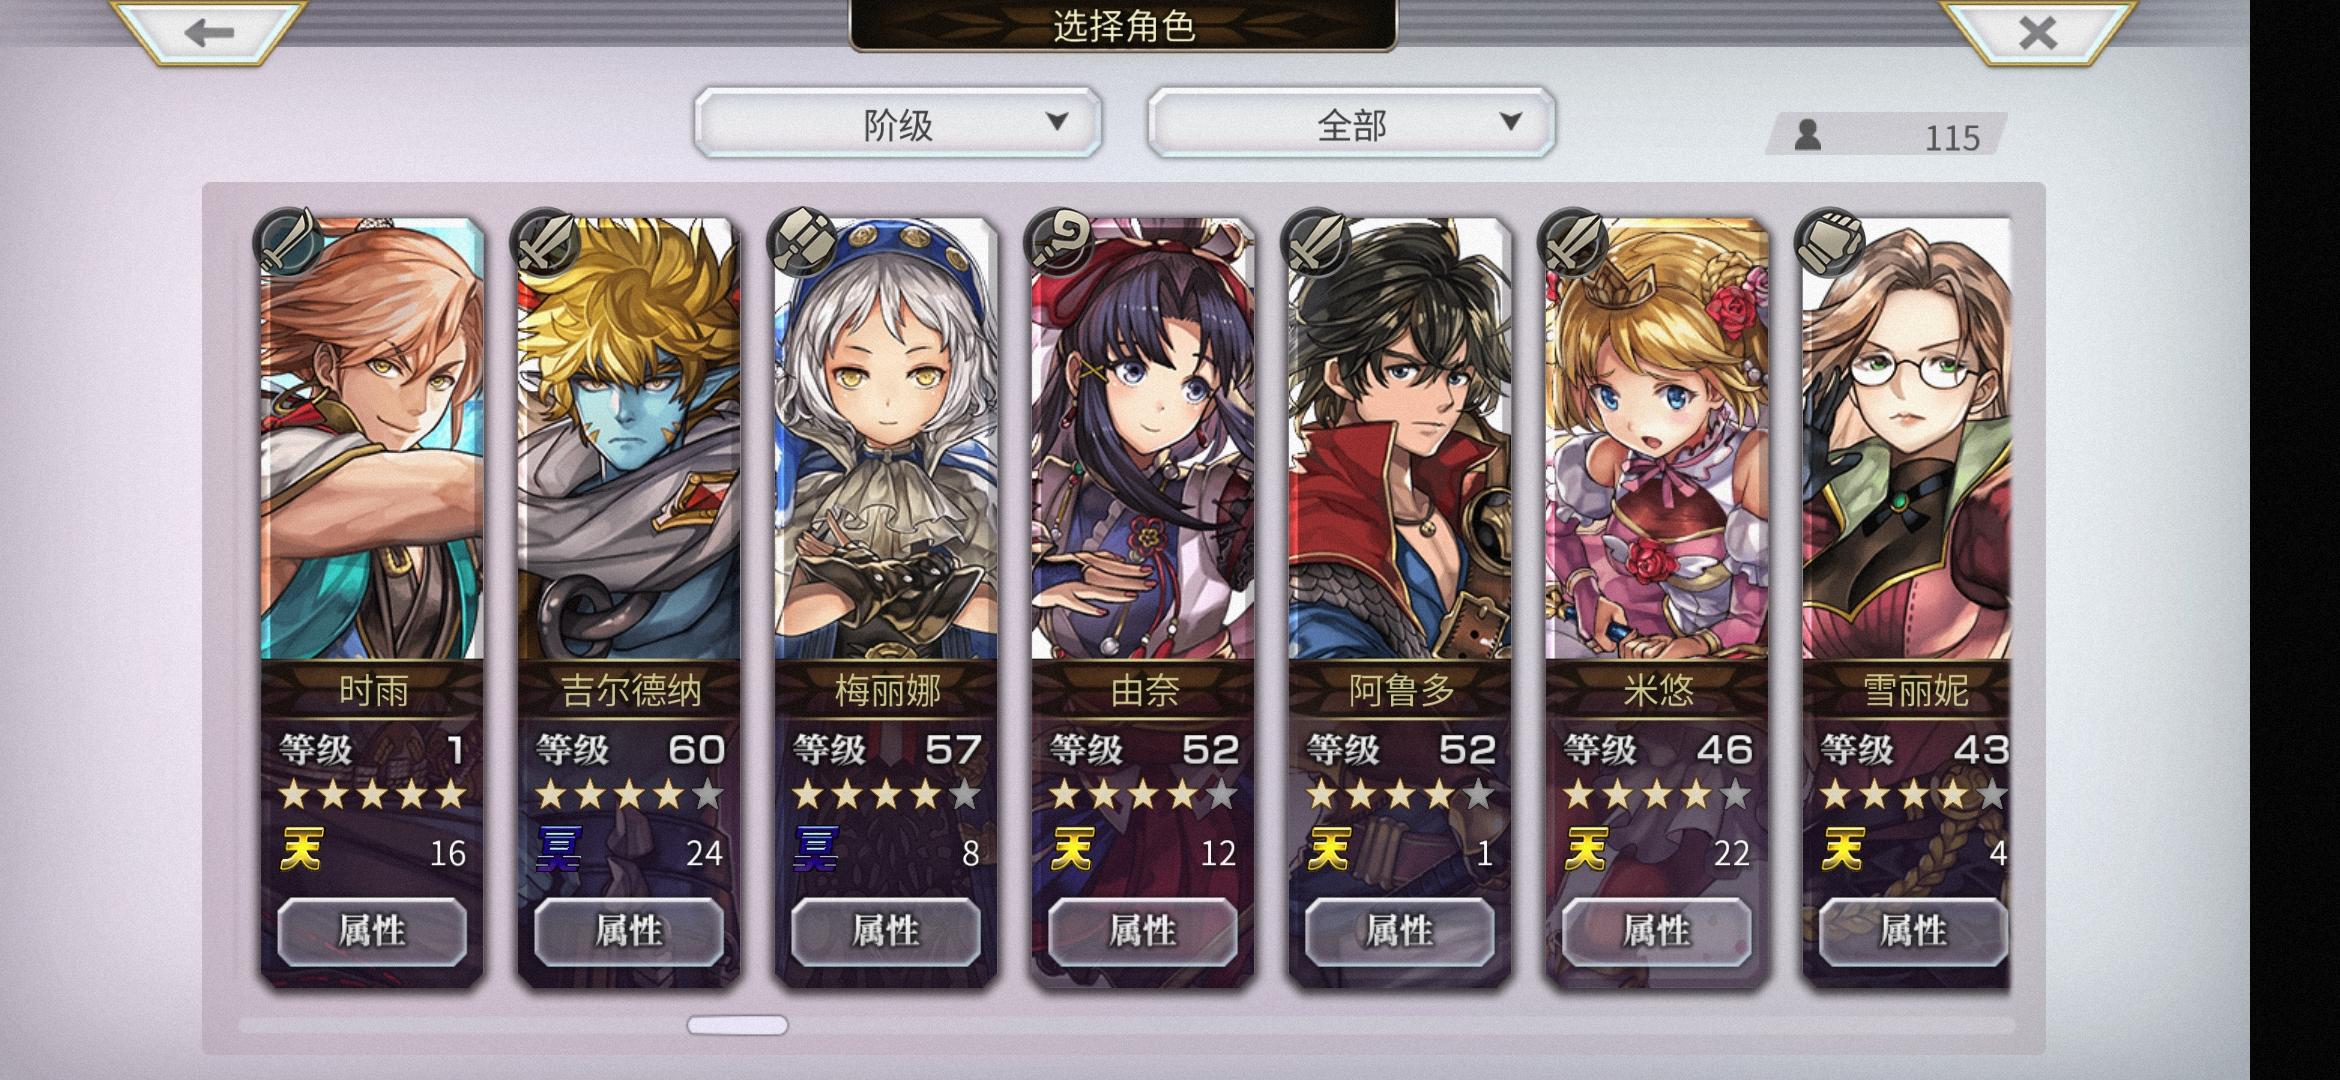The width and height of the screenshot is (2340, 1080).
Task: Click the character count icon showing 115
Action: coord(1807,135)
